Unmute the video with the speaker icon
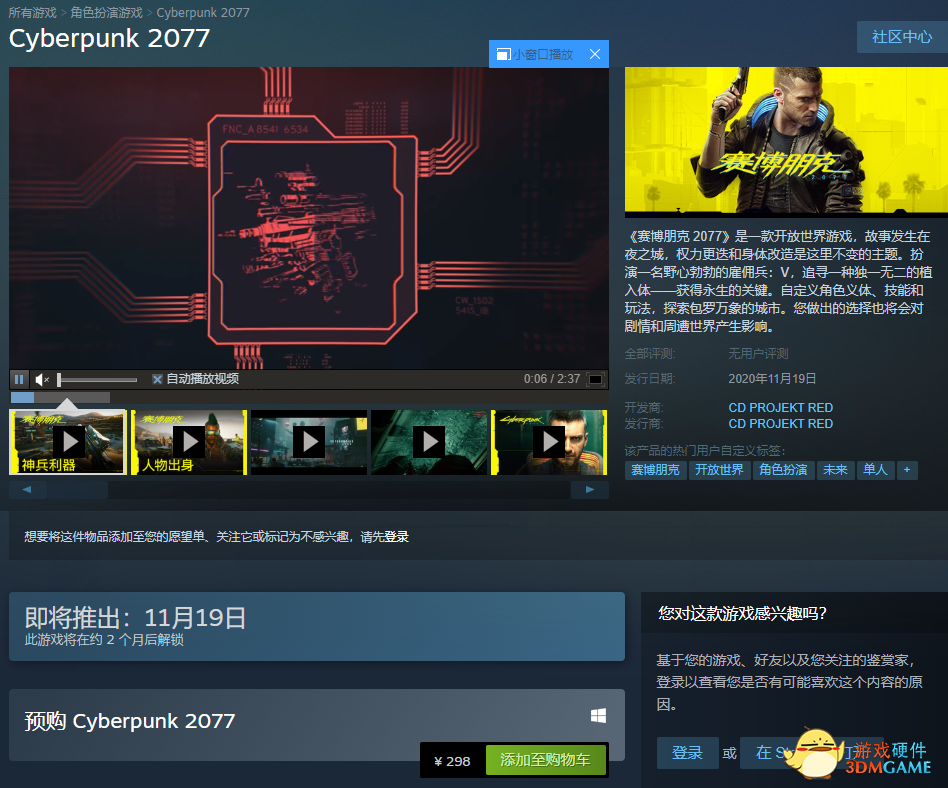This screenshot has width=948, height=788. point(42,379)
